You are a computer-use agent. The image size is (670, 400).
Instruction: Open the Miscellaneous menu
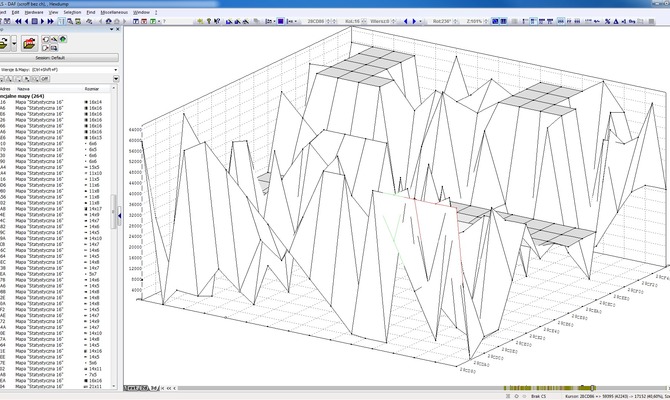point(115,10)
